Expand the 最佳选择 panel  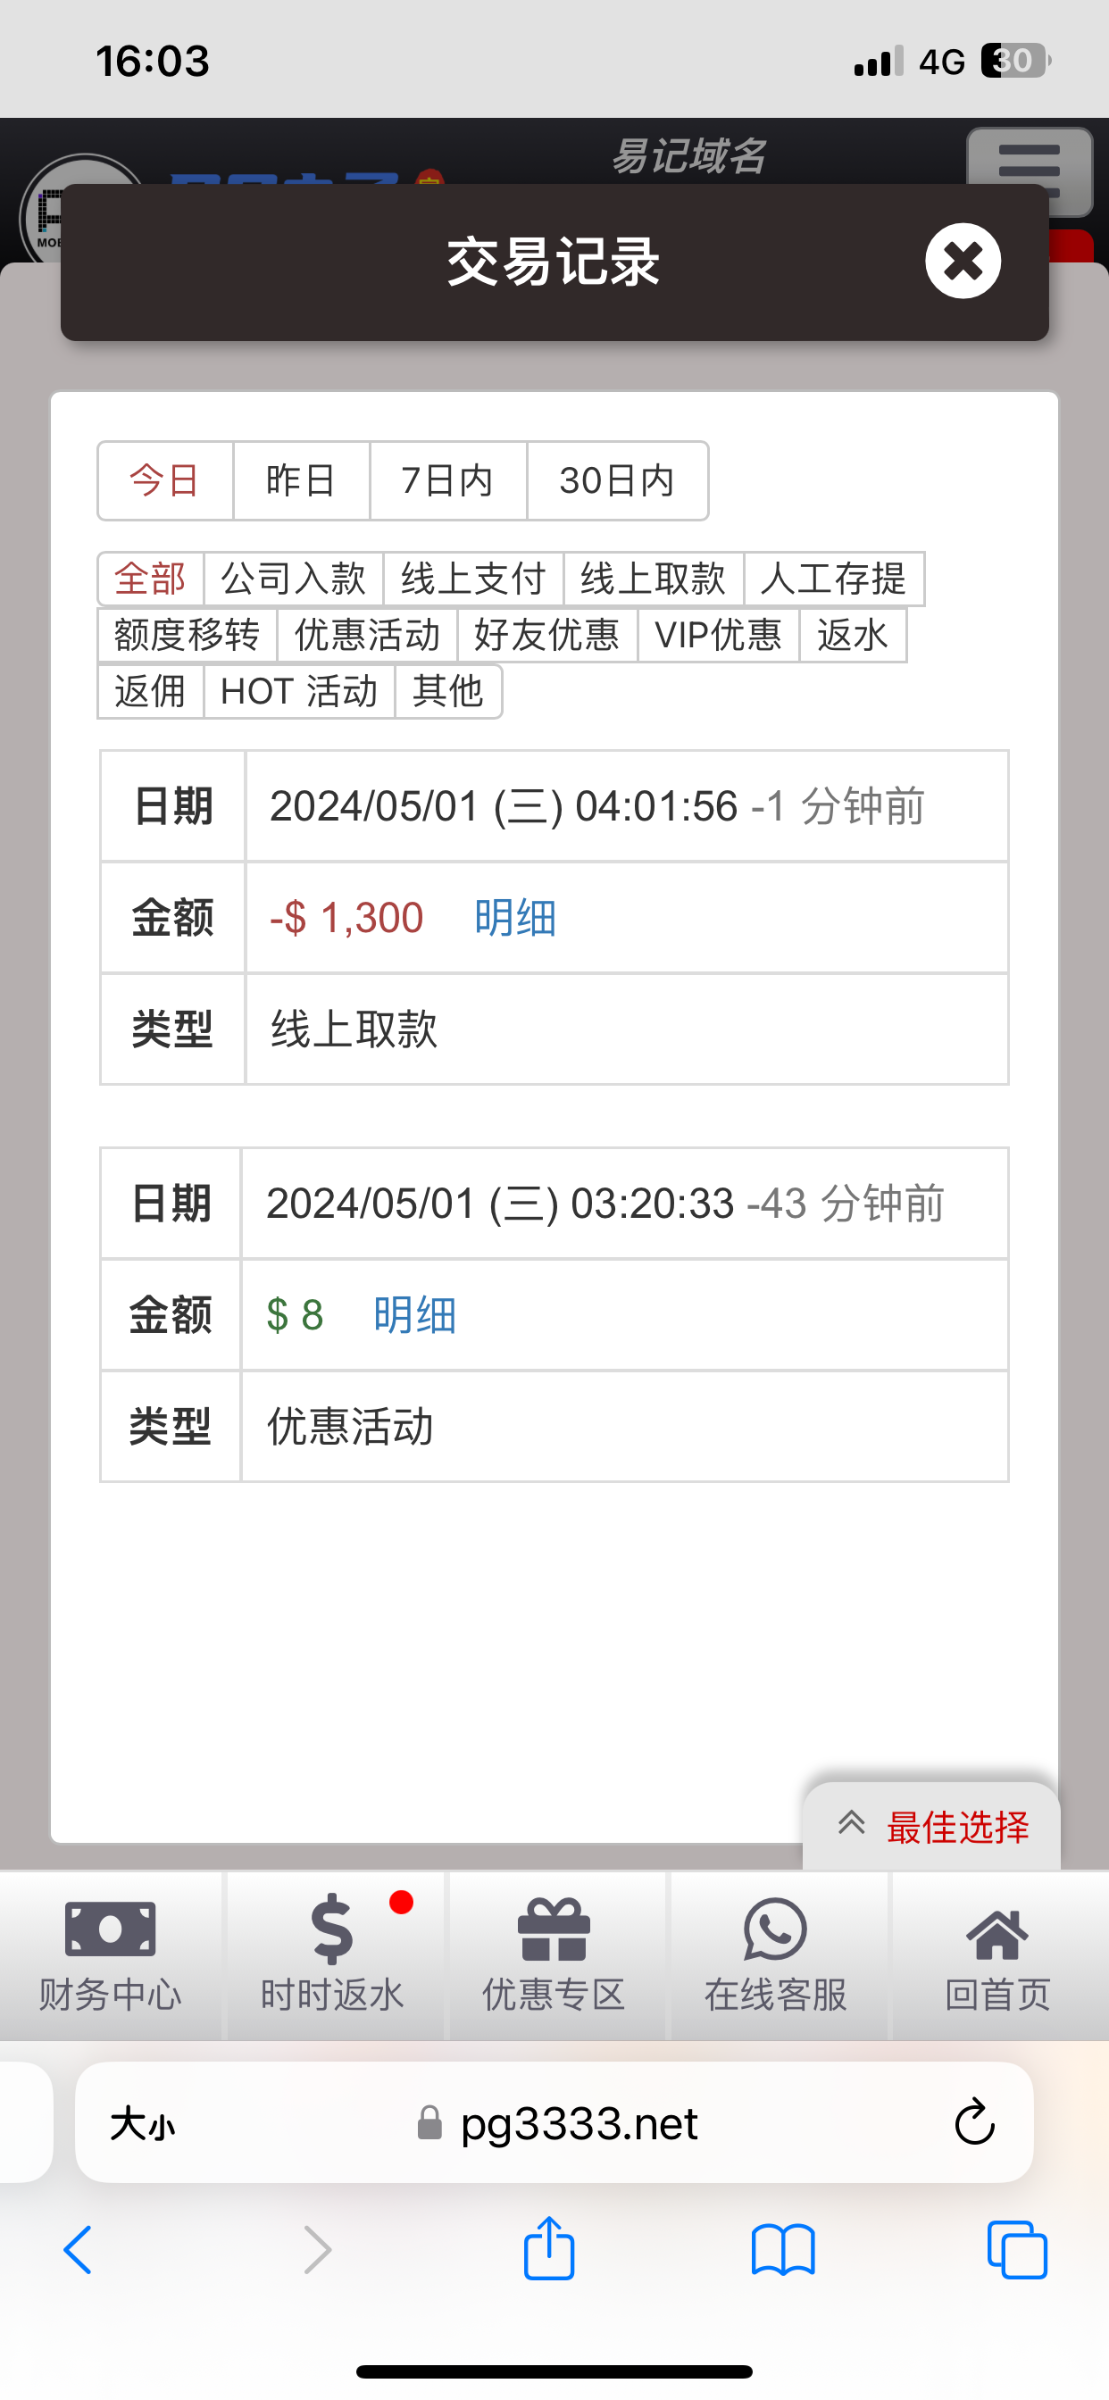[x=932, y=1827]
